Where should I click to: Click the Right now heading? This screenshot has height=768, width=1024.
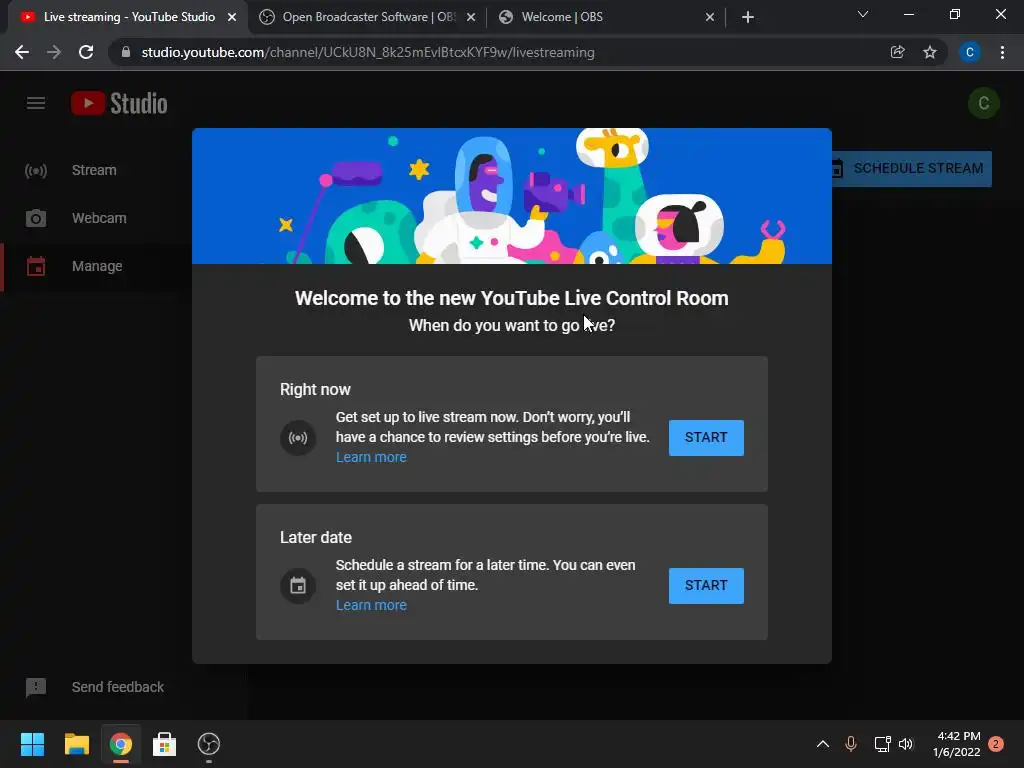click(315, 390)
